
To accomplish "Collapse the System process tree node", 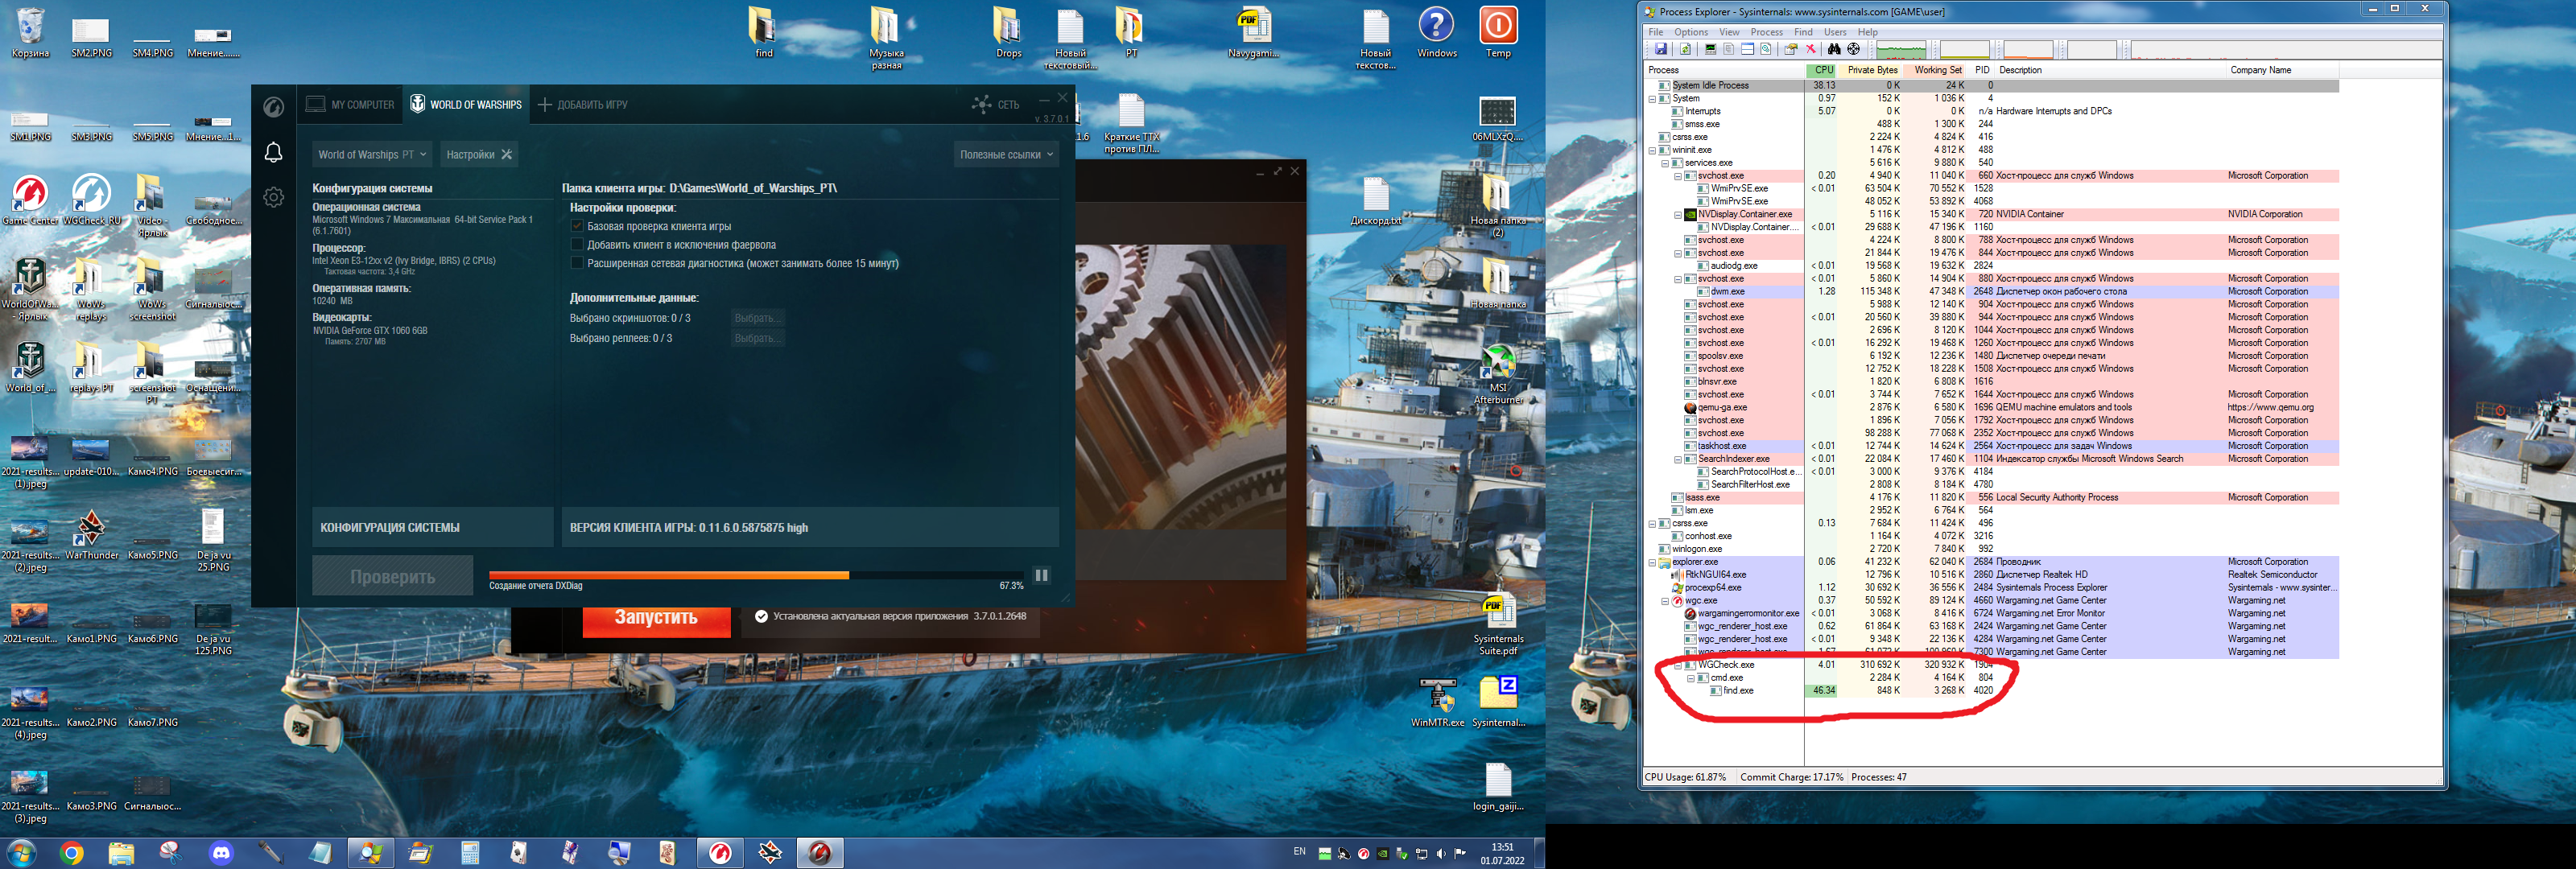I will [x=1652, y=98].
